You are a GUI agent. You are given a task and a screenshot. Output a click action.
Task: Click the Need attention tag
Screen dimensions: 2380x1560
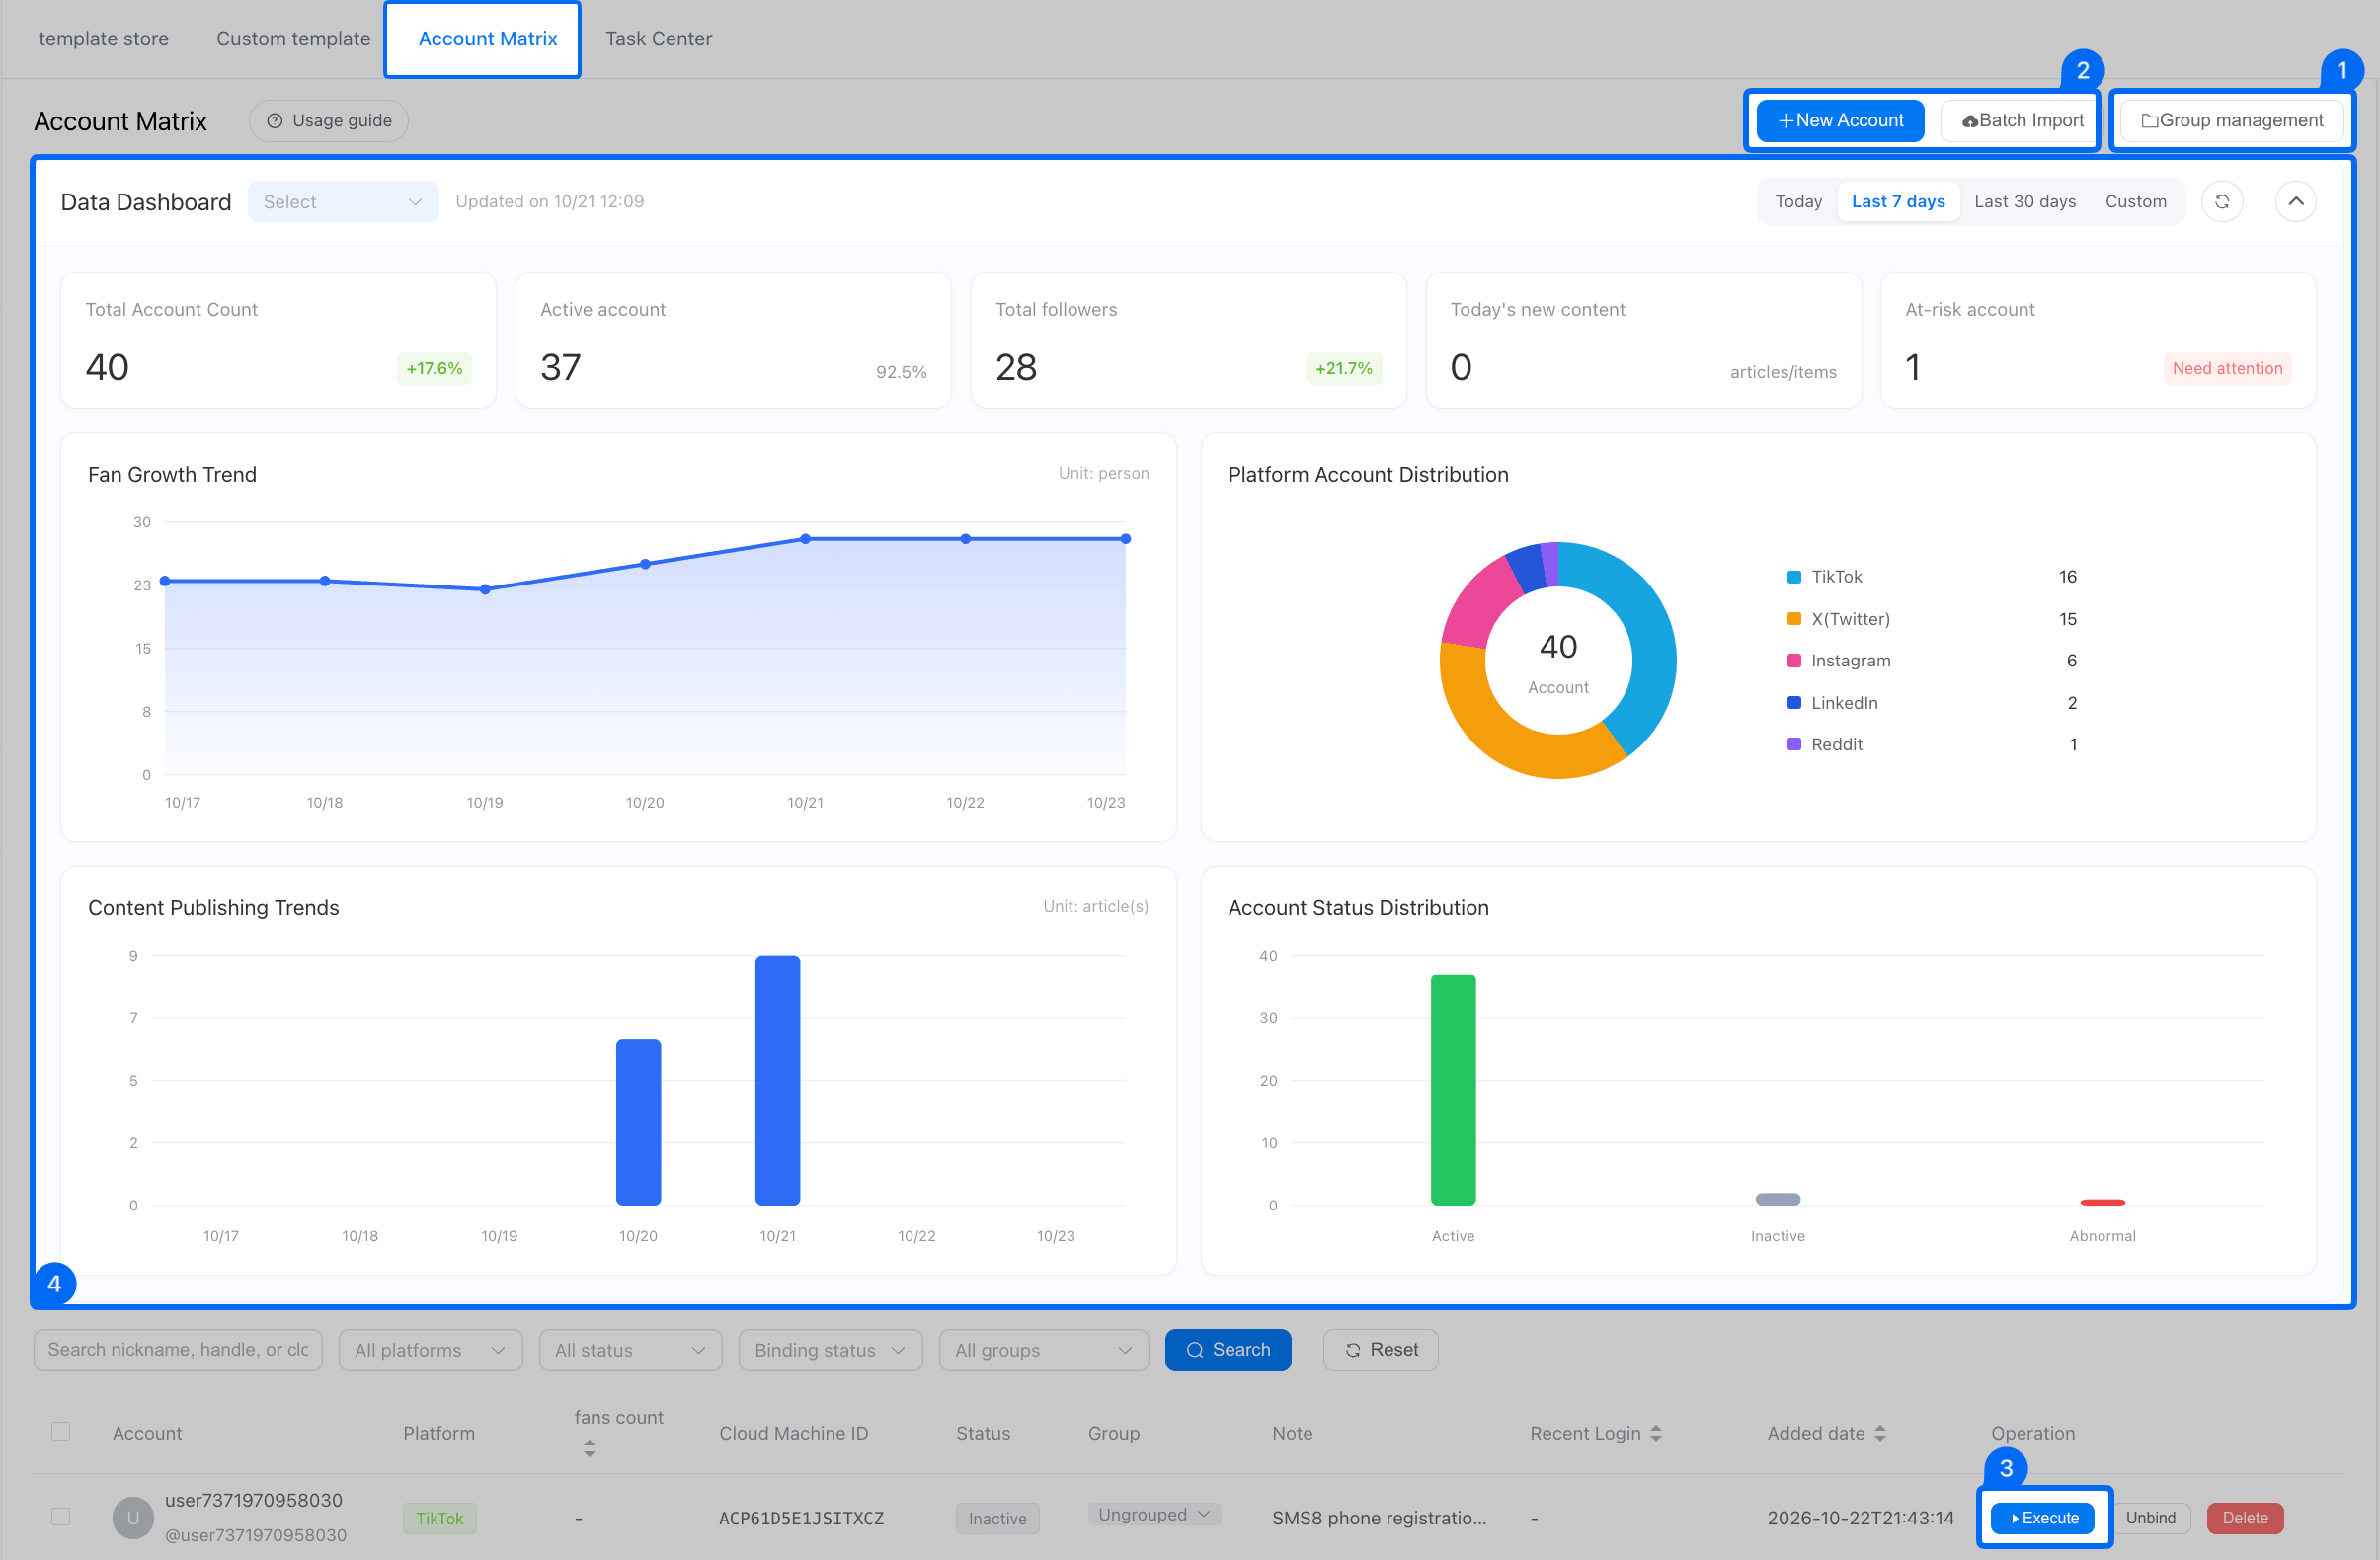(x=2227, y=369)
